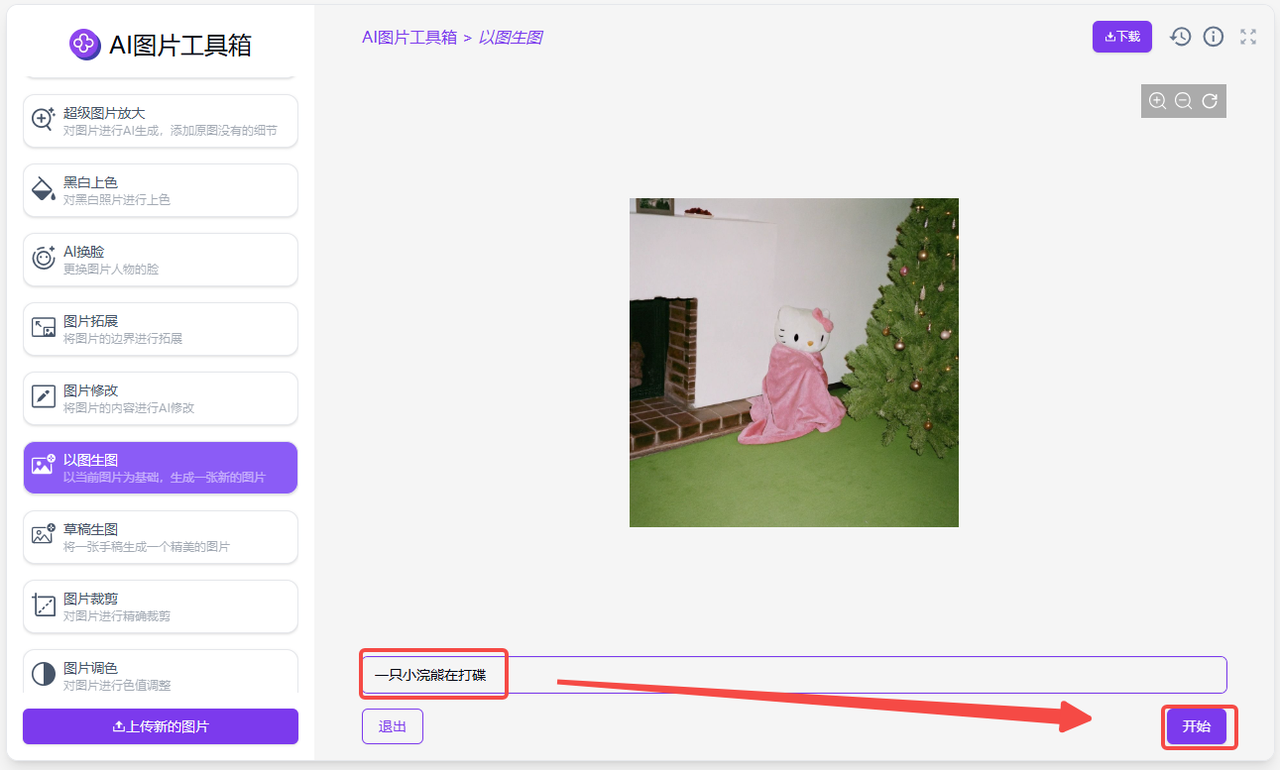Click the AI换脸 face icon
This screenshot has width=1280, height=770.
click(43, 259)
